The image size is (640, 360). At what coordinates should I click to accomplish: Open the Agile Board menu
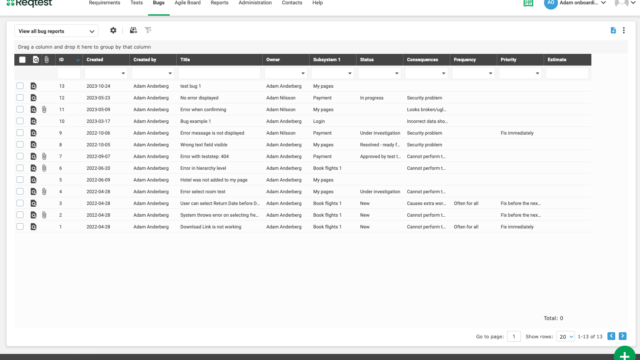(x=187, y=3)
